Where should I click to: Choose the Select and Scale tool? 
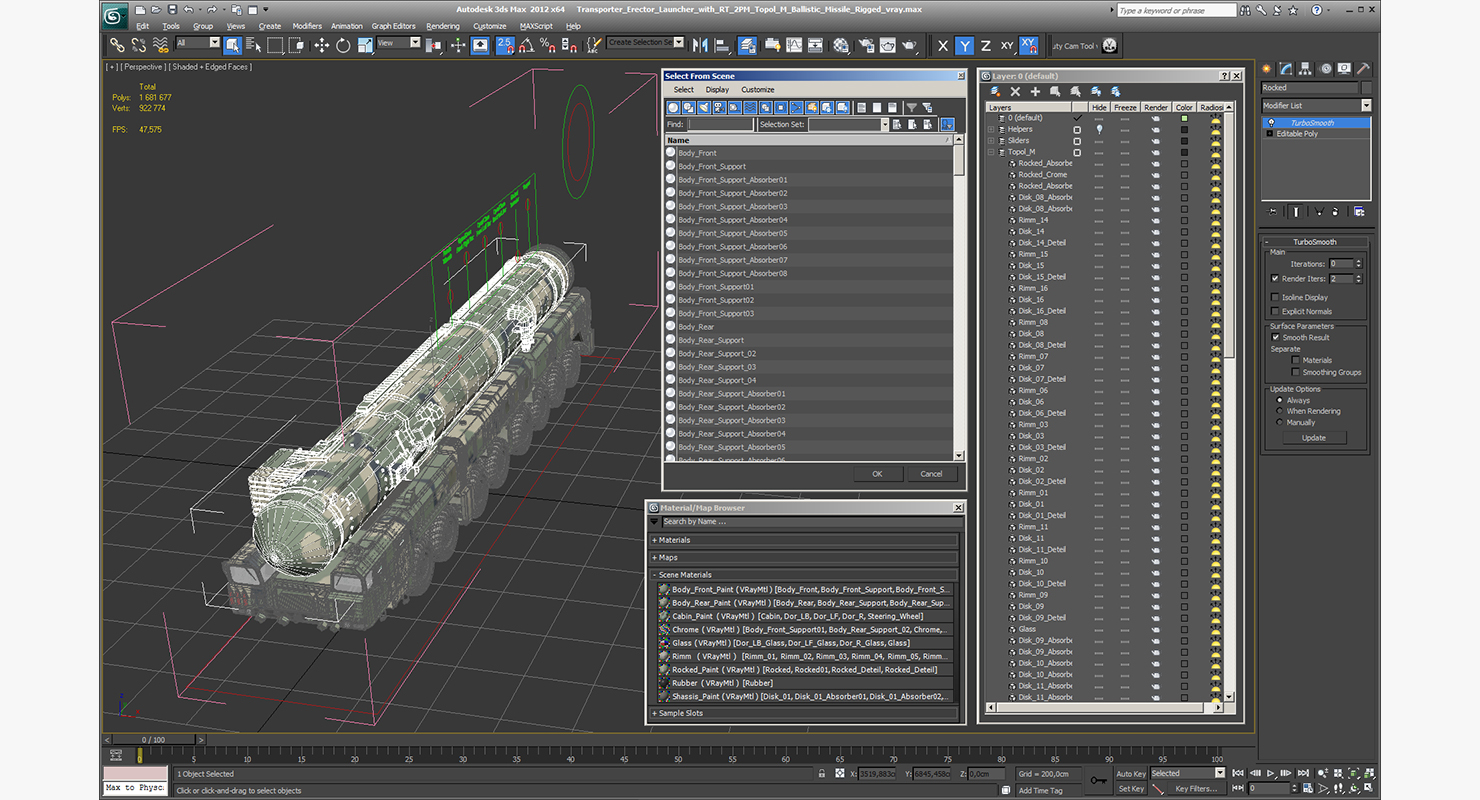tap(365, 45)
